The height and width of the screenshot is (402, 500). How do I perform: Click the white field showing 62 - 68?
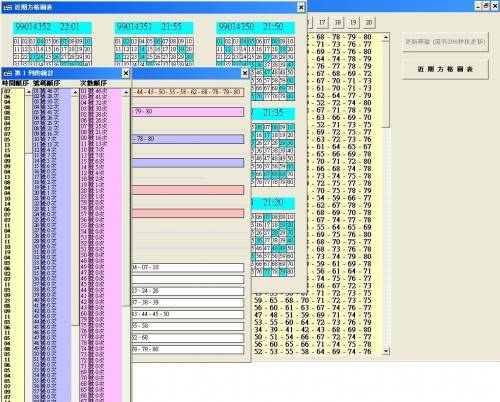click(188, 338)
